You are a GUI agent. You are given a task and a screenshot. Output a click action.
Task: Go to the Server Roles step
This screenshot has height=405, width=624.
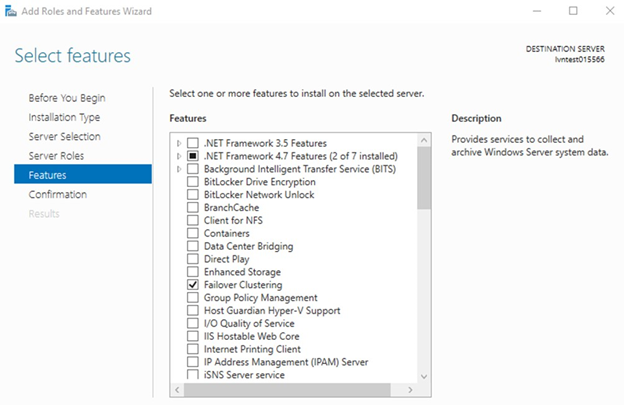pos(56,156)
